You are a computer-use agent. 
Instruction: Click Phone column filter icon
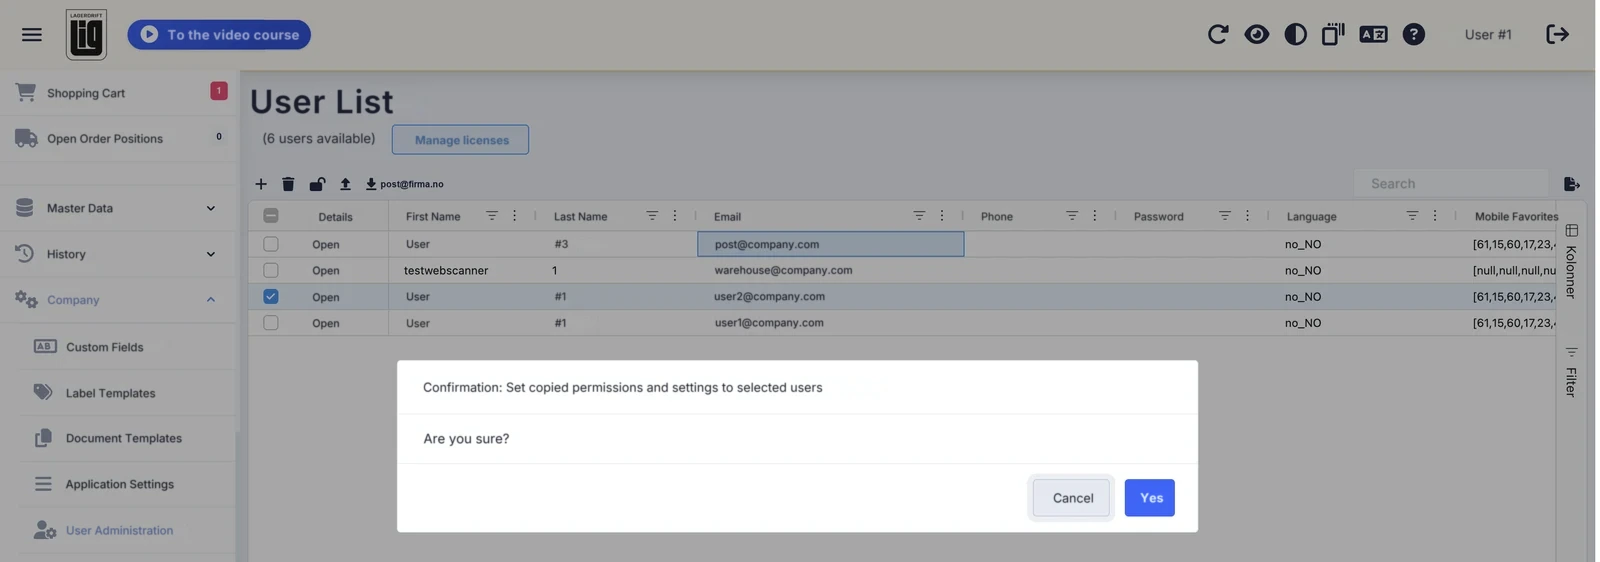pos(1072,216)
